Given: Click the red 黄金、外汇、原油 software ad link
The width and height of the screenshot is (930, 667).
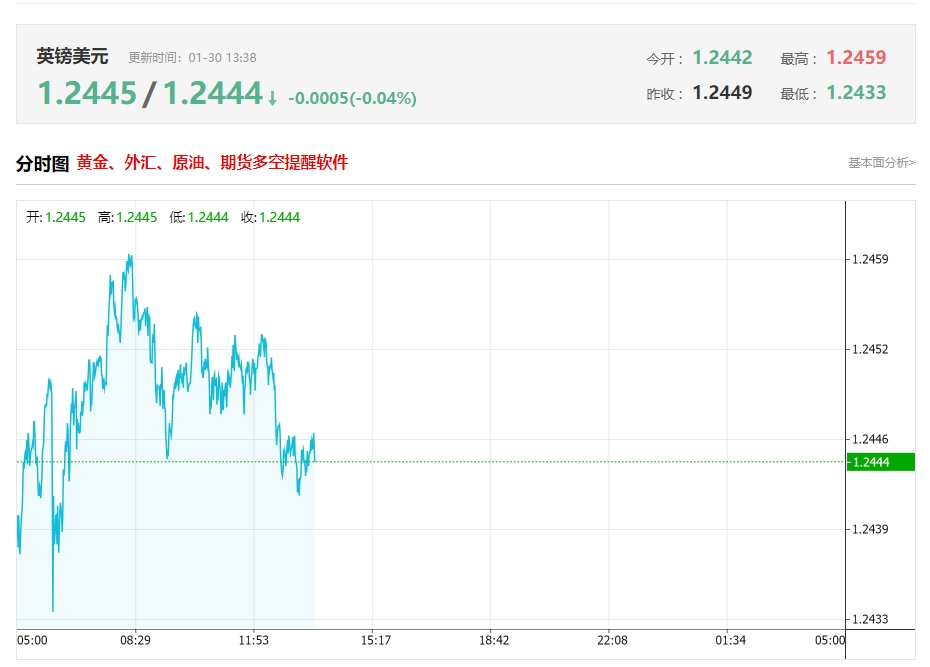Looking at the screenshot, I should click(x=212, y=162).
